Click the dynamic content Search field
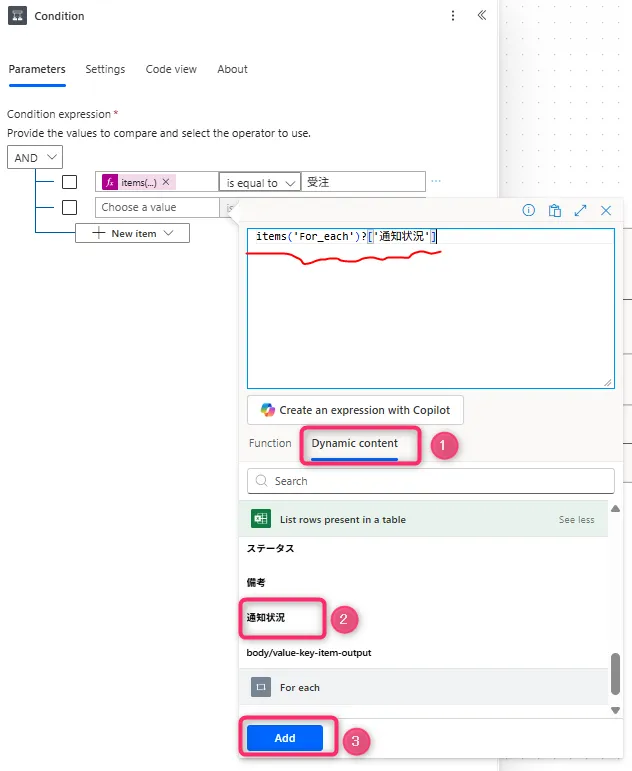The image size is (632, 771). [x=430, y=481]
